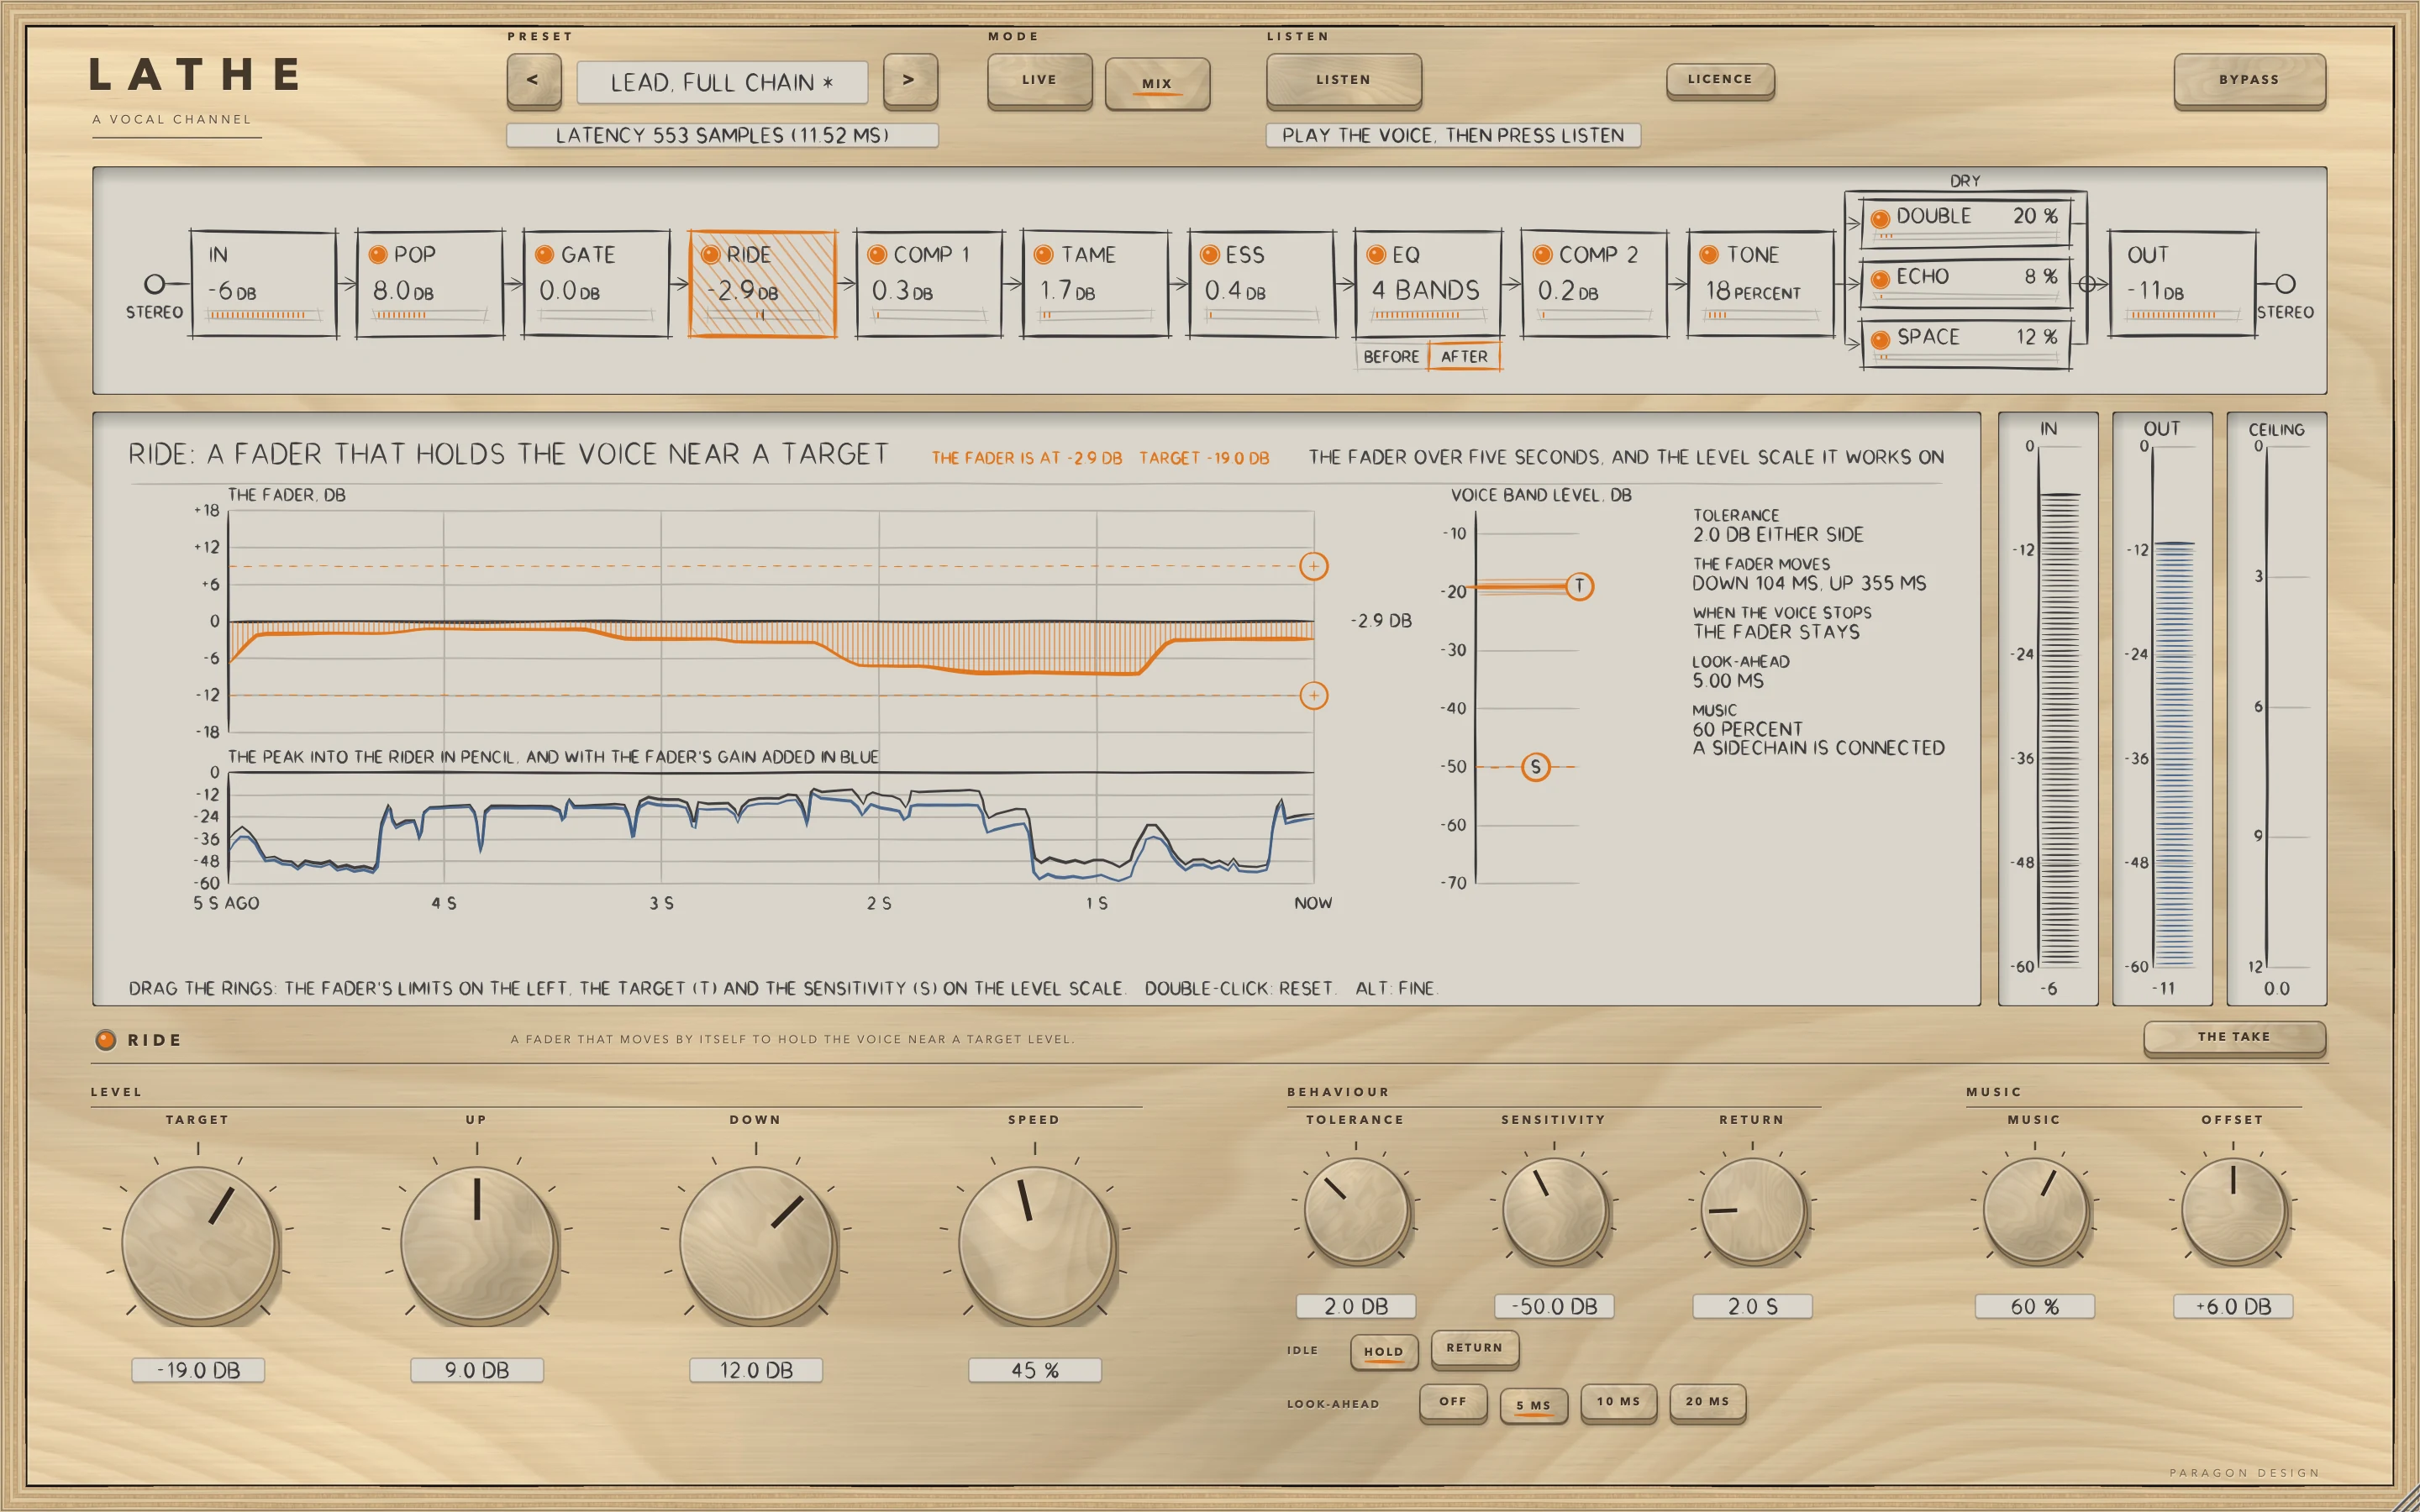Toggle the GATE module power light
The height and width of the screenshot is (1512, 2420).
pos(544,255)
